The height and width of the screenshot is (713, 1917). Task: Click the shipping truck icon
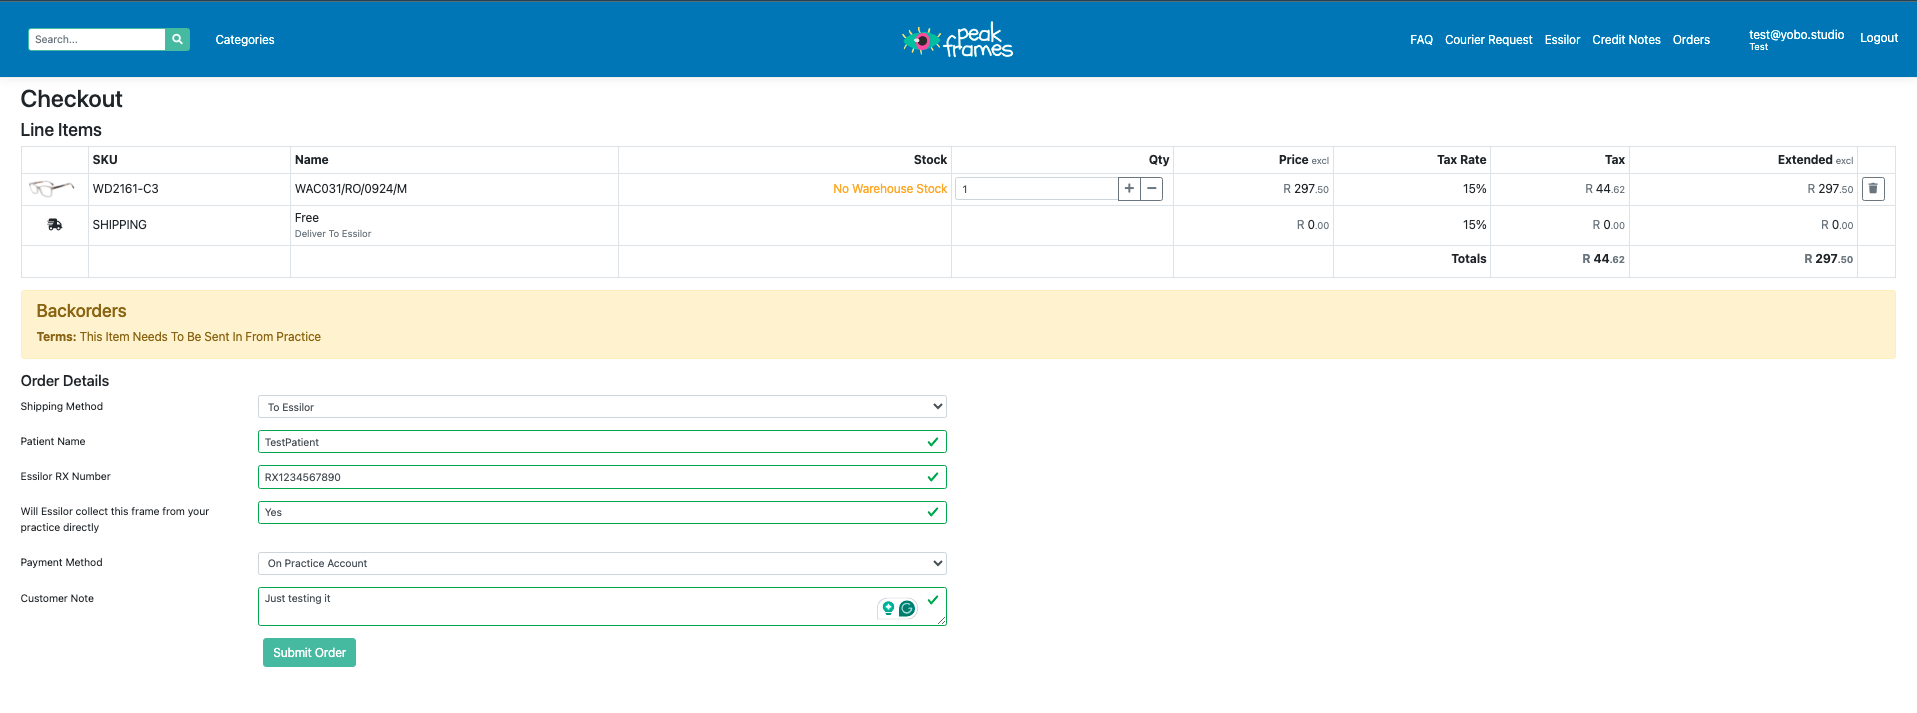pos(55,225)
